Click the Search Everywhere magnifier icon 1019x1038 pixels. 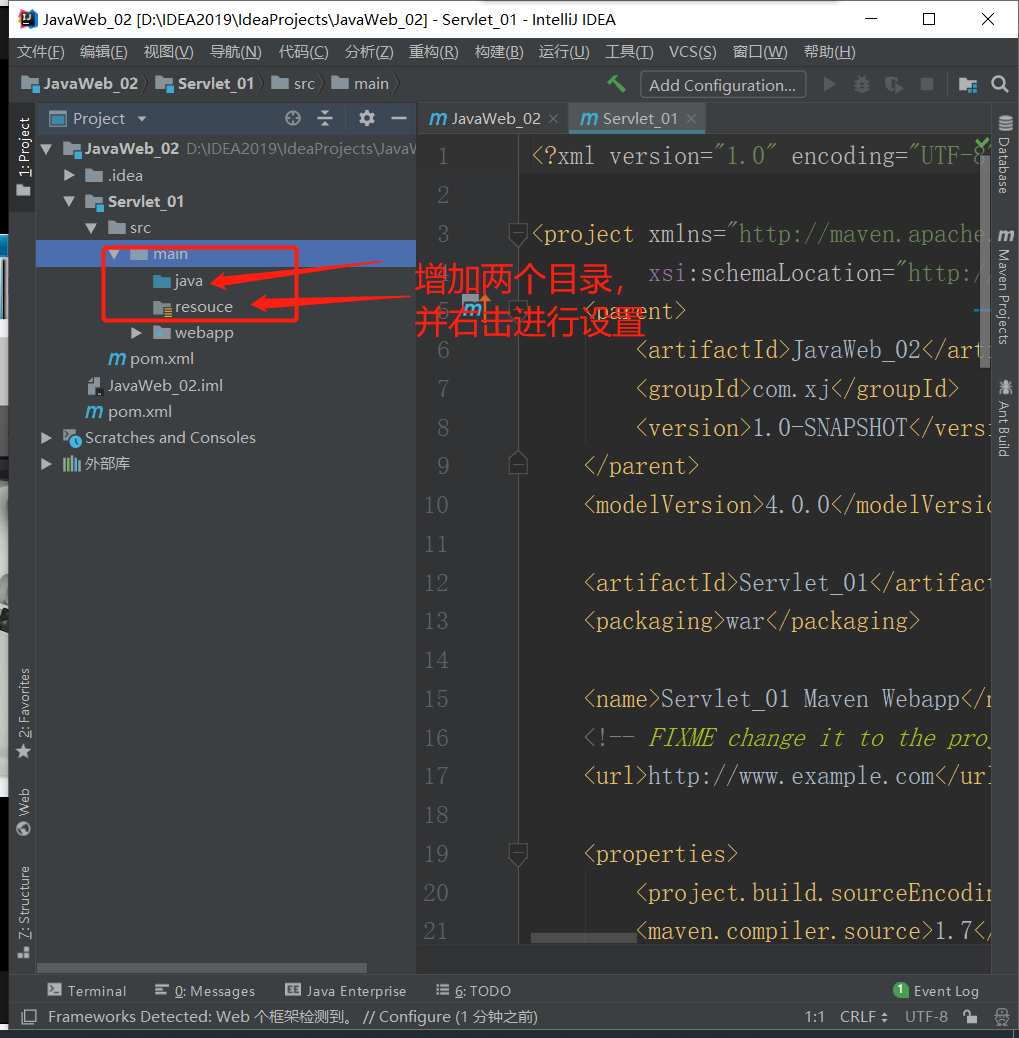(999, 85)
